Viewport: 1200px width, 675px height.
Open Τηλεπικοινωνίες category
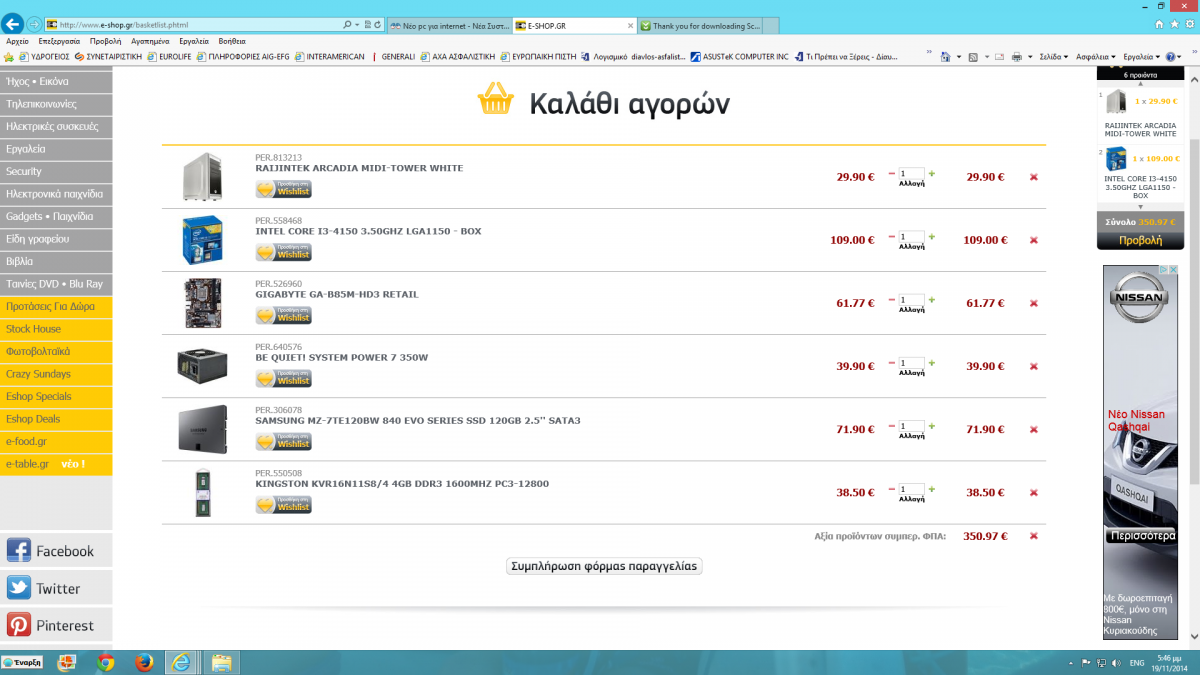[56, 104]
